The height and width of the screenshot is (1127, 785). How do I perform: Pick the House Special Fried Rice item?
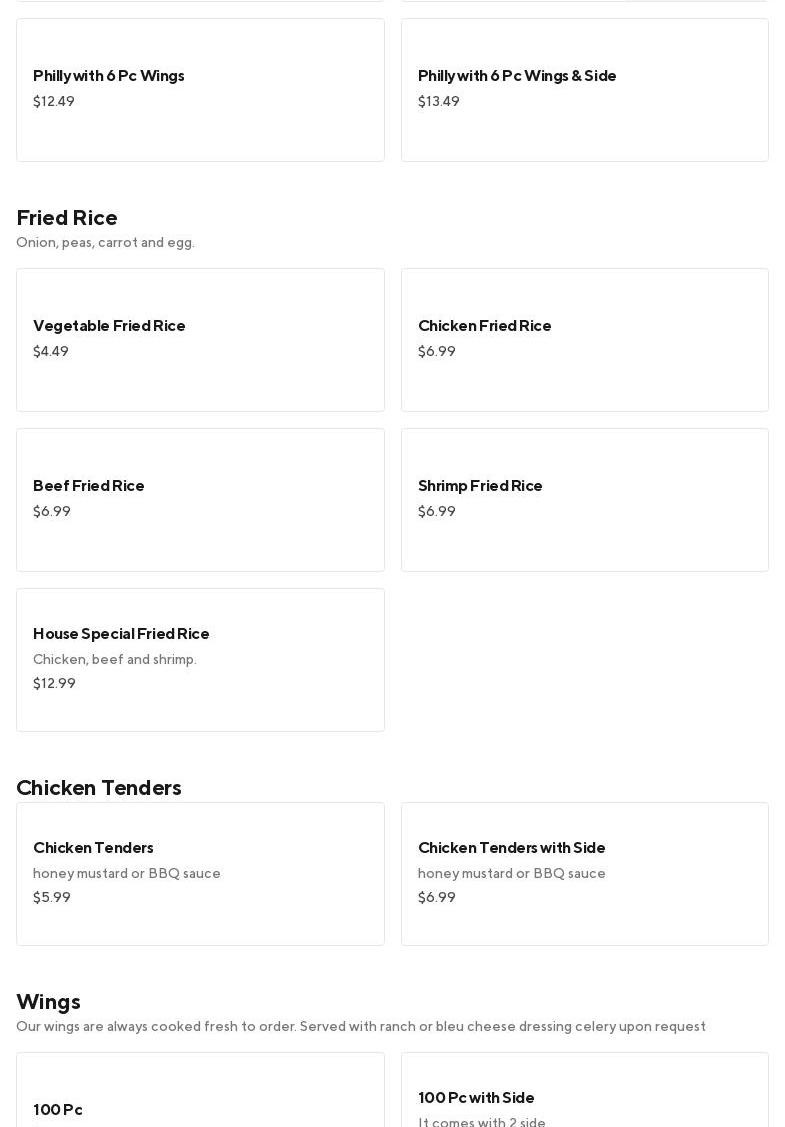pyautogui.click(x=200, y=659)
